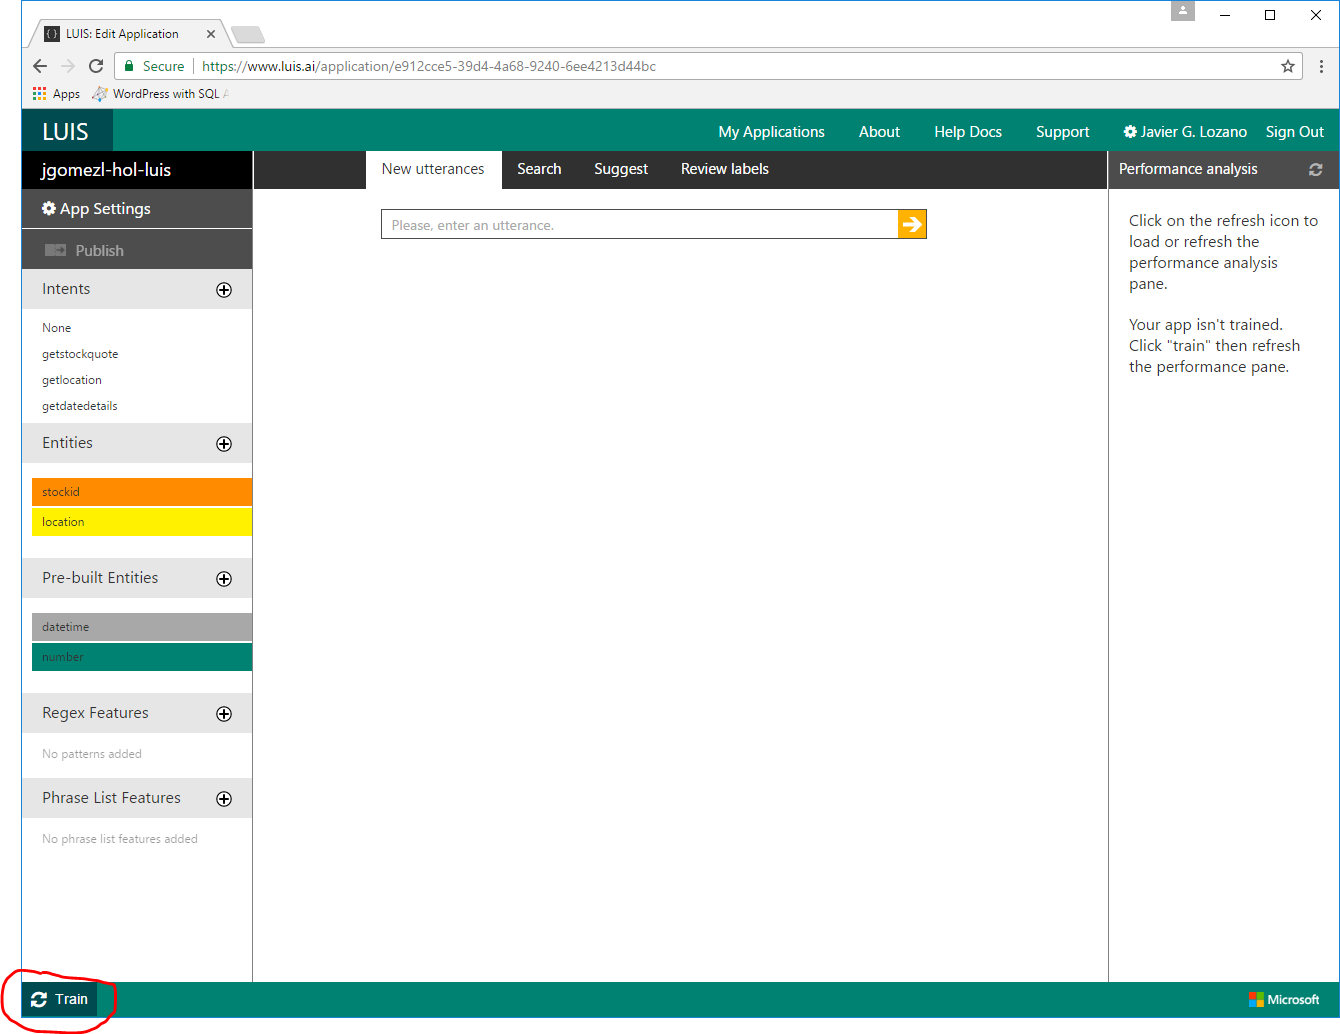The width and height of the screenshot is (1340, 1034).
Task: Click the Chrome profile icon
Action: [1183, 11]
